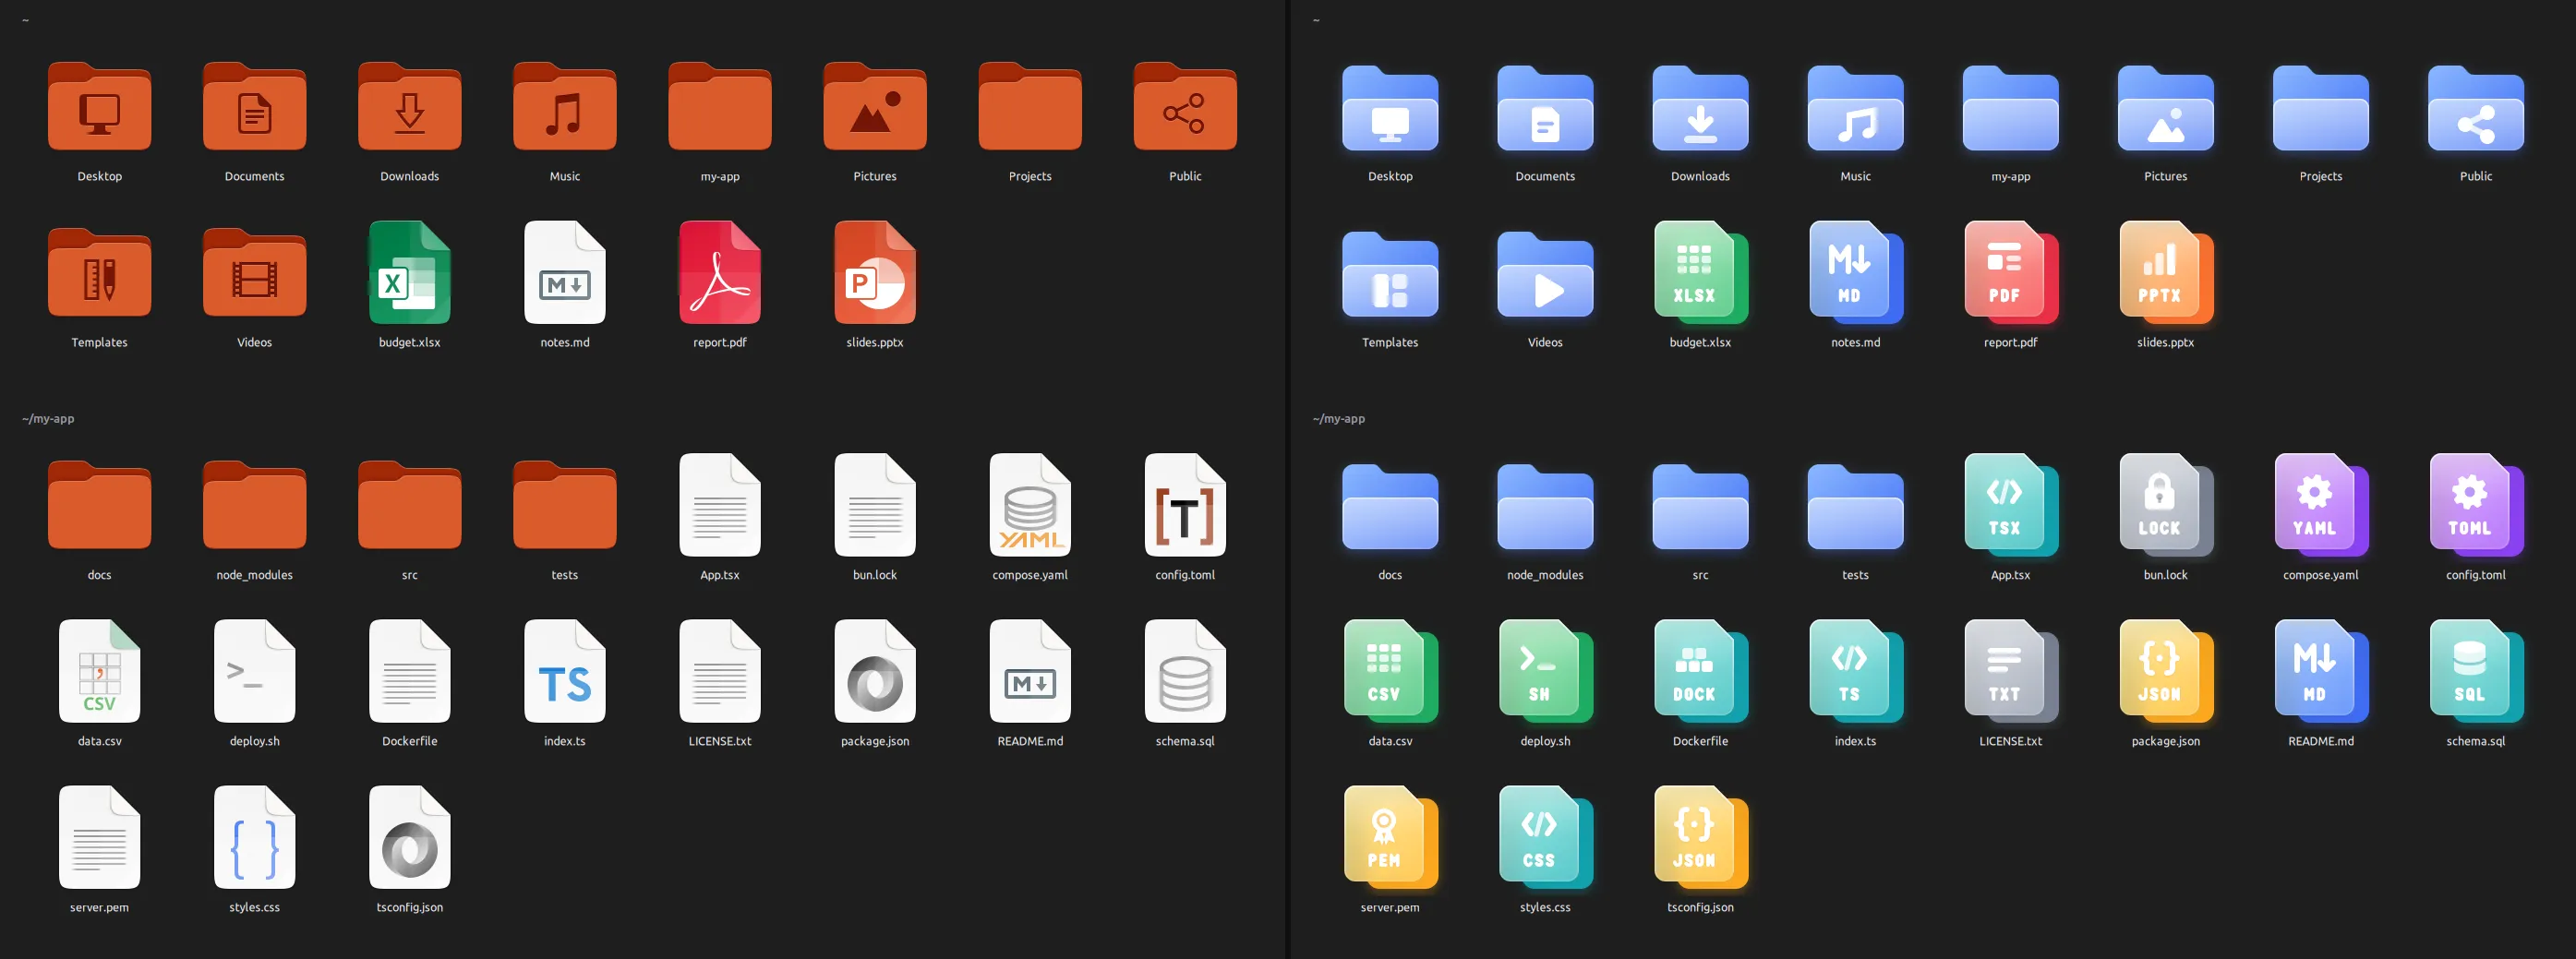Select the orange Downloads folder icon
The image size is (2576, 959).
[x=409, y=107]
